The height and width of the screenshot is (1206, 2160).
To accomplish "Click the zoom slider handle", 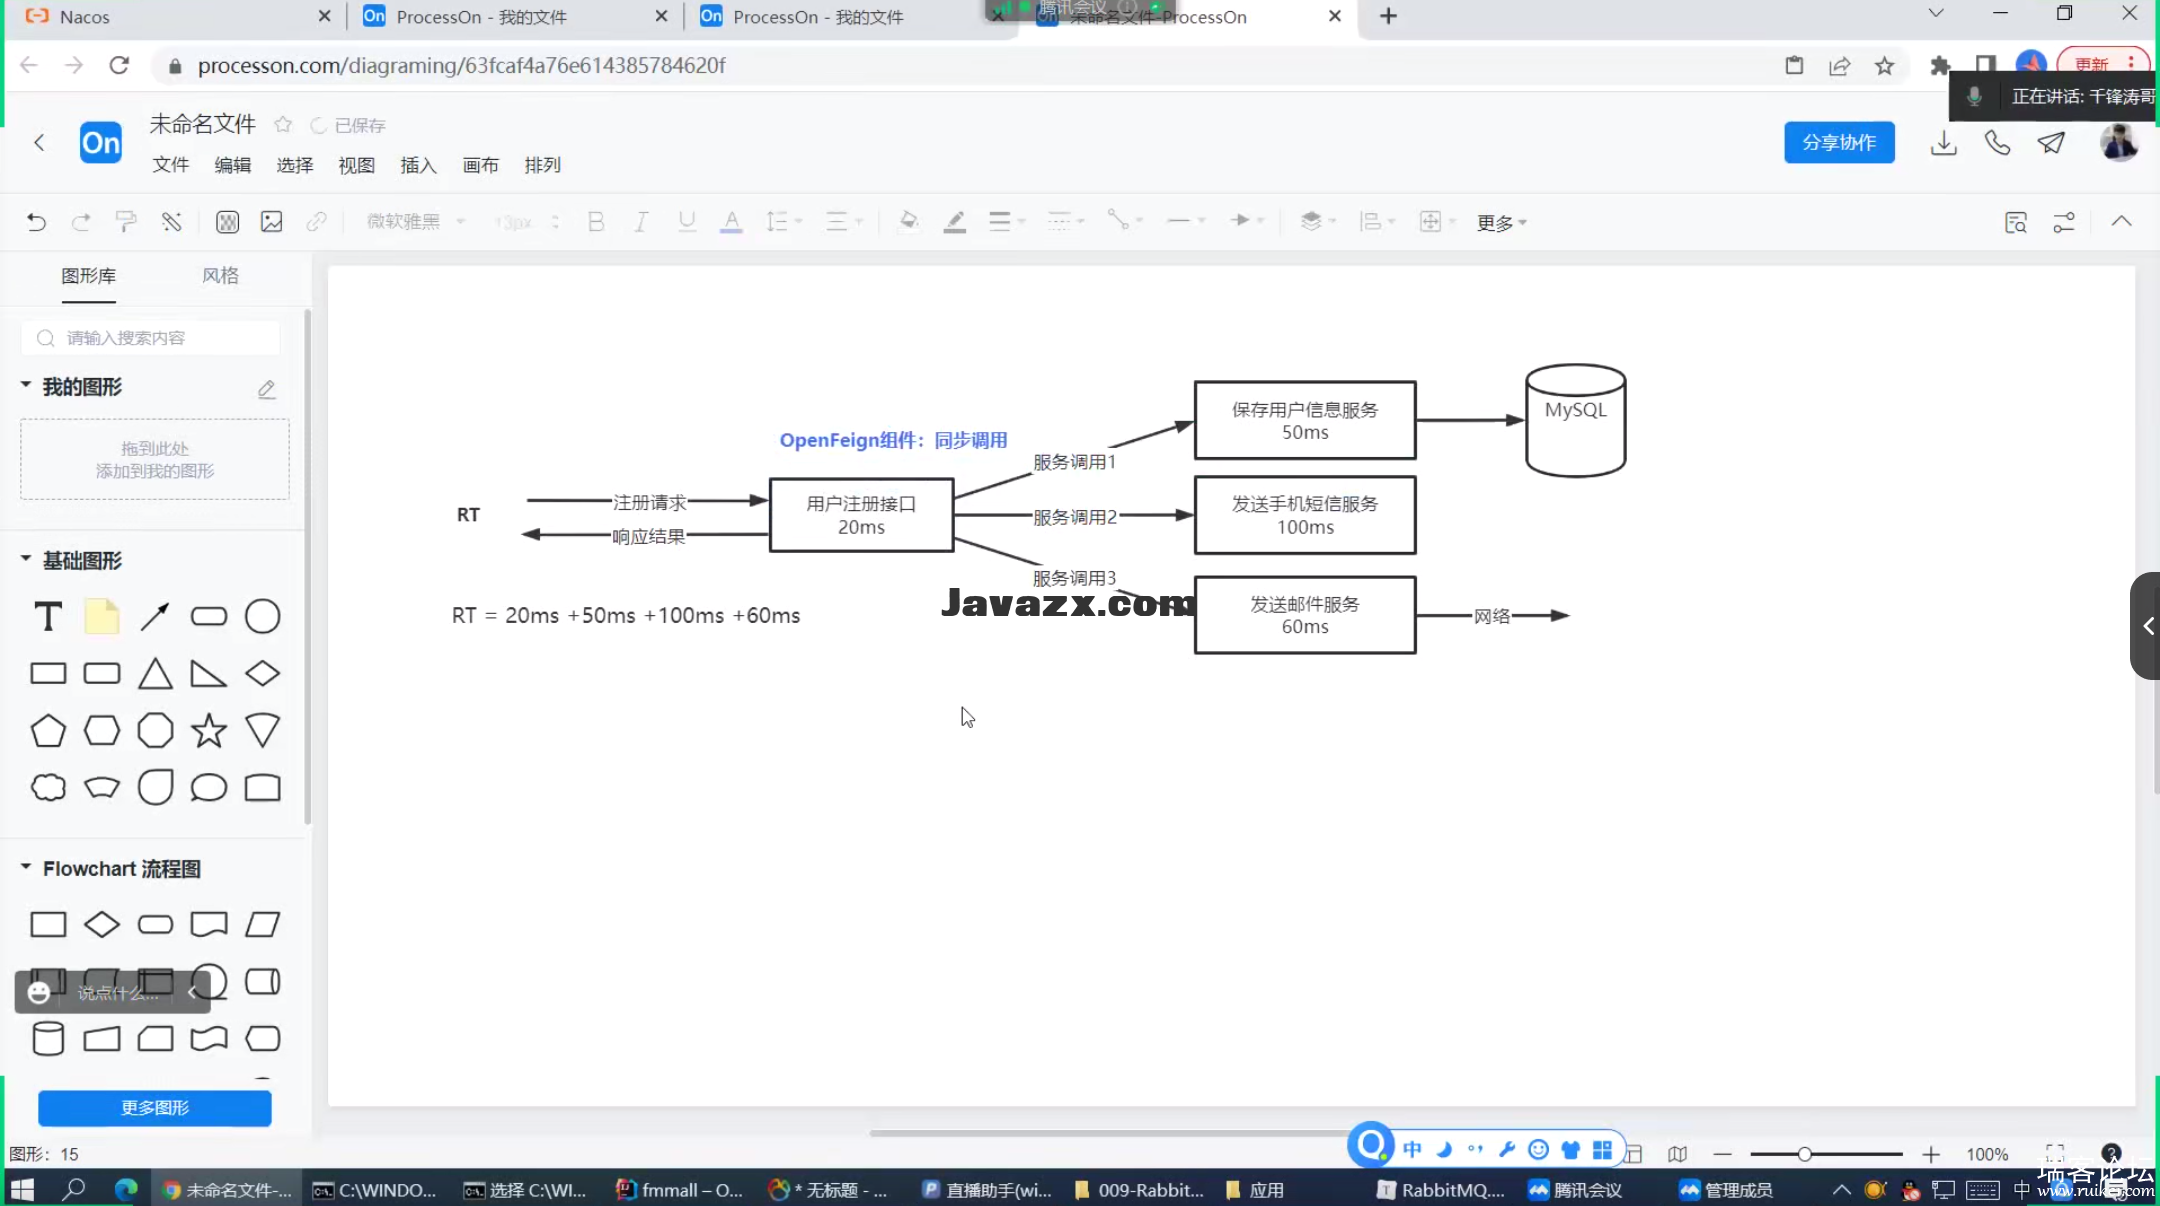I will tap(1804, 1154).
